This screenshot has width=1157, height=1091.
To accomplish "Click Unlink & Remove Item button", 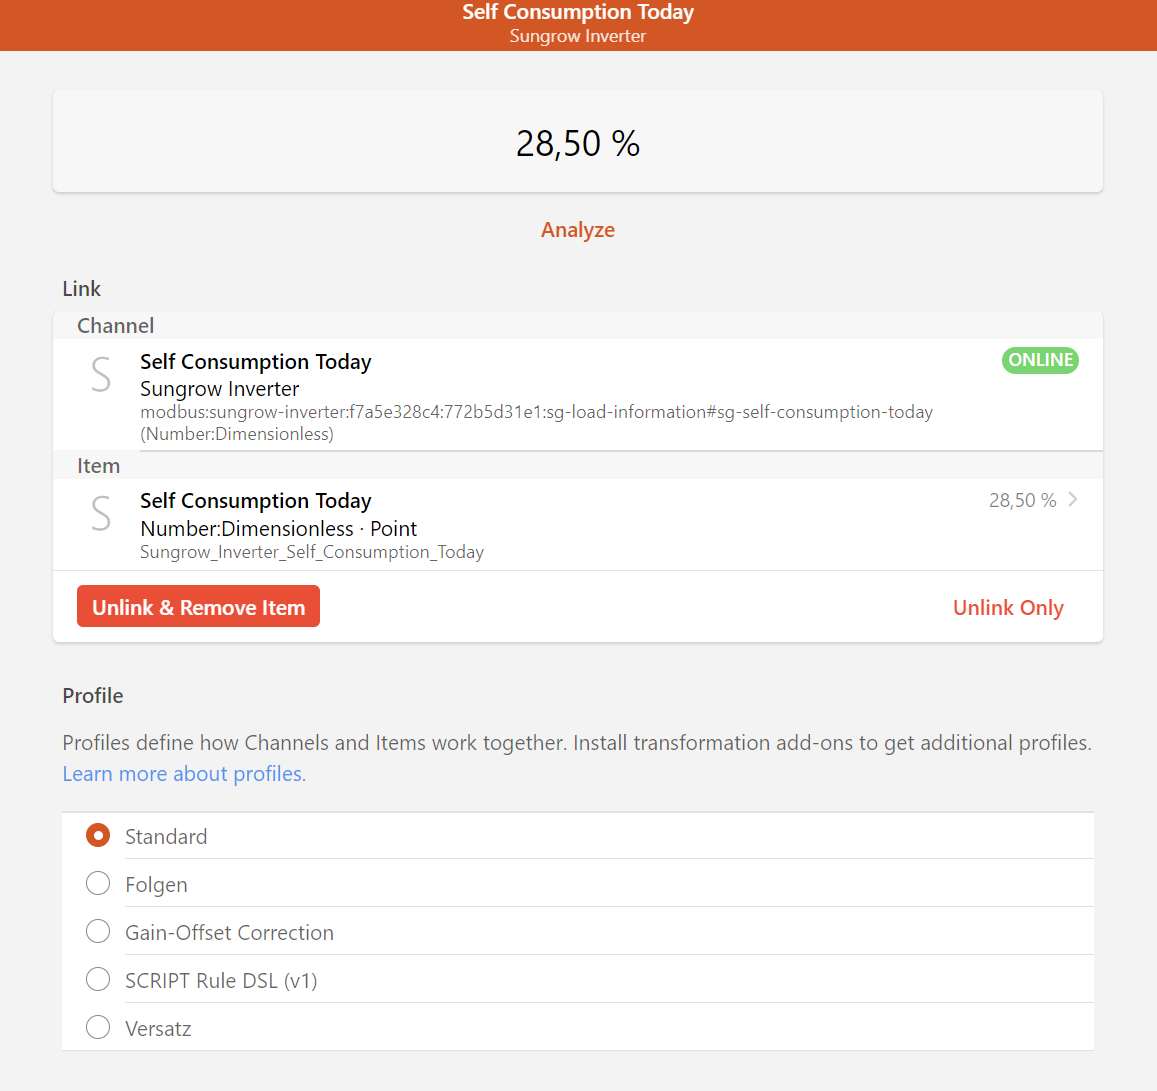I will click(198, 606).
